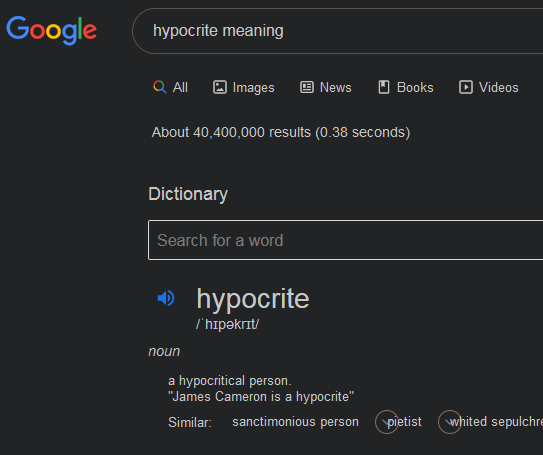Click the Google logo

pyautogui.click(x=51, y=30)
